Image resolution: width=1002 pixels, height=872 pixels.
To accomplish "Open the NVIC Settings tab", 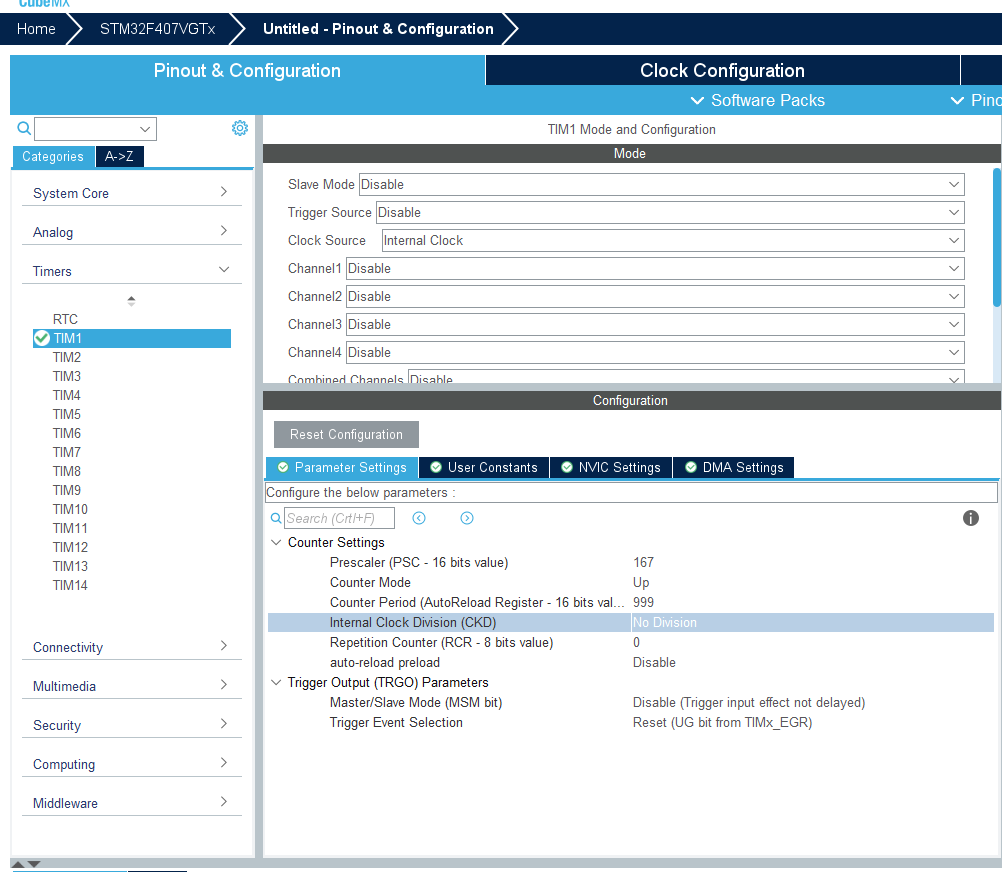I will point(611,468).
